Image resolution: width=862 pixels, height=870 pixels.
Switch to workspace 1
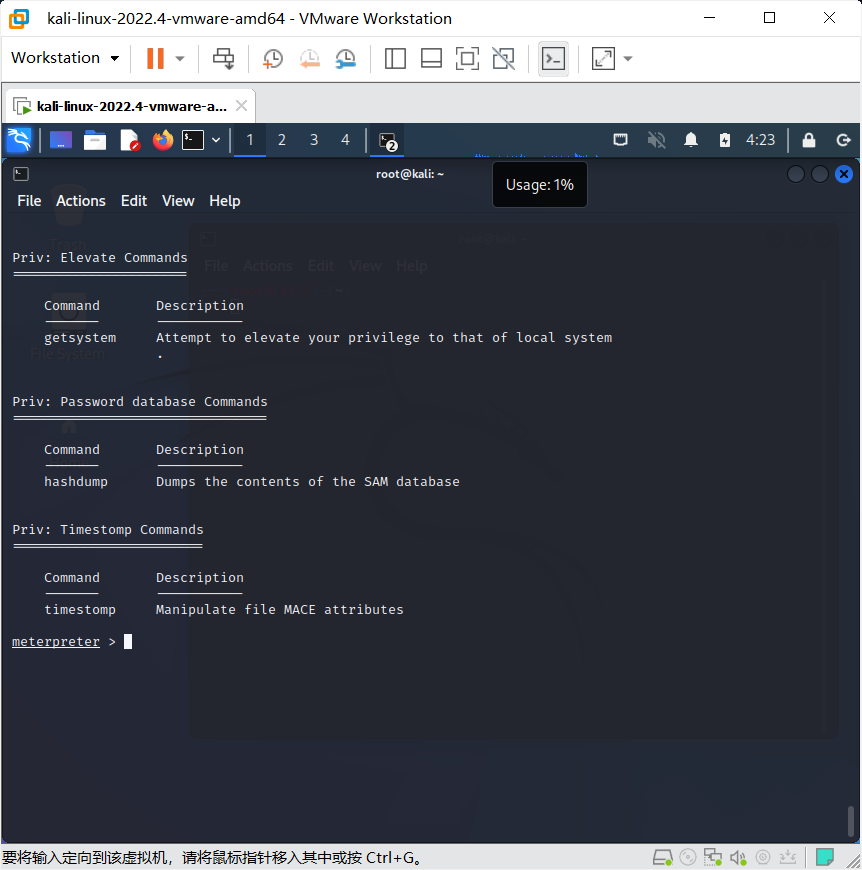[250, 140]
